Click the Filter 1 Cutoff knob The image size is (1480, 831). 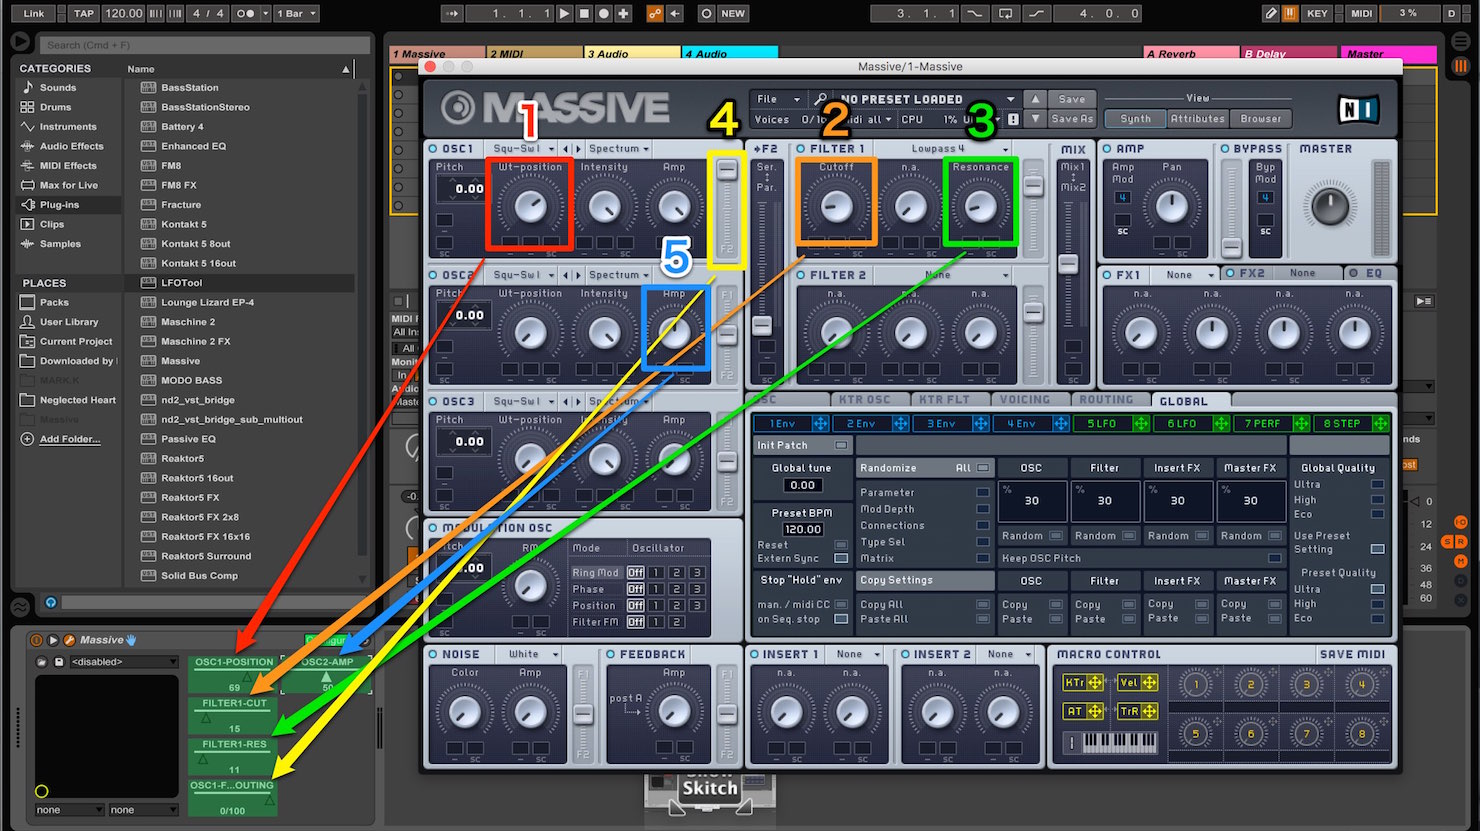[836, 207]
